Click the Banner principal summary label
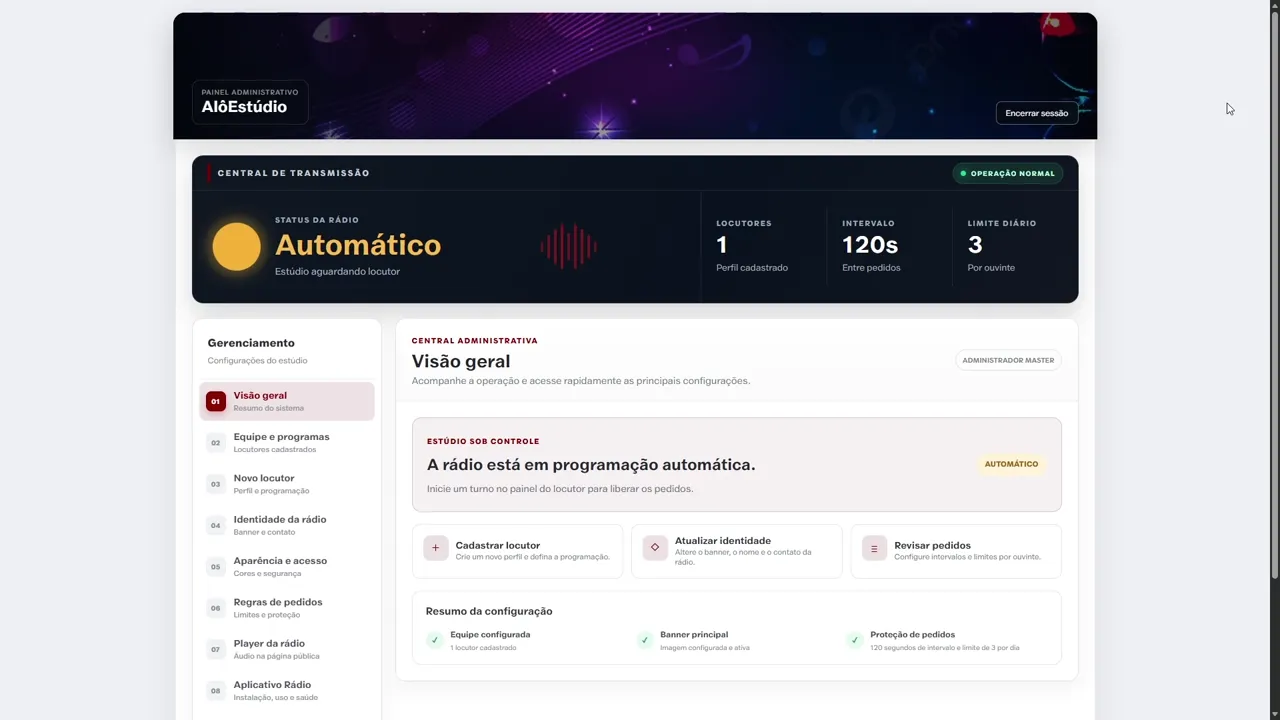Image resolution: width=1280 pixels, height=720 pixels. (694, 635)
